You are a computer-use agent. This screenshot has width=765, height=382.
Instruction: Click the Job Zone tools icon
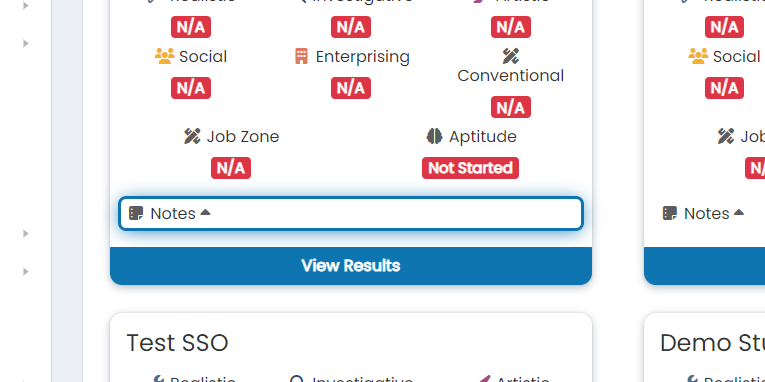[192, 137]
